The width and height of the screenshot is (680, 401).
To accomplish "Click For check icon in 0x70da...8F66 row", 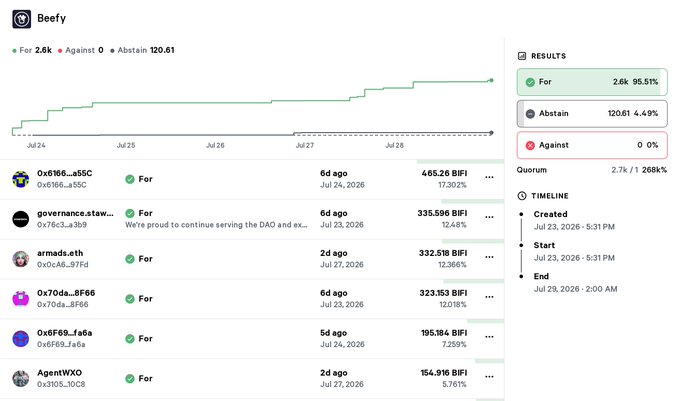I will click(130, 299).
